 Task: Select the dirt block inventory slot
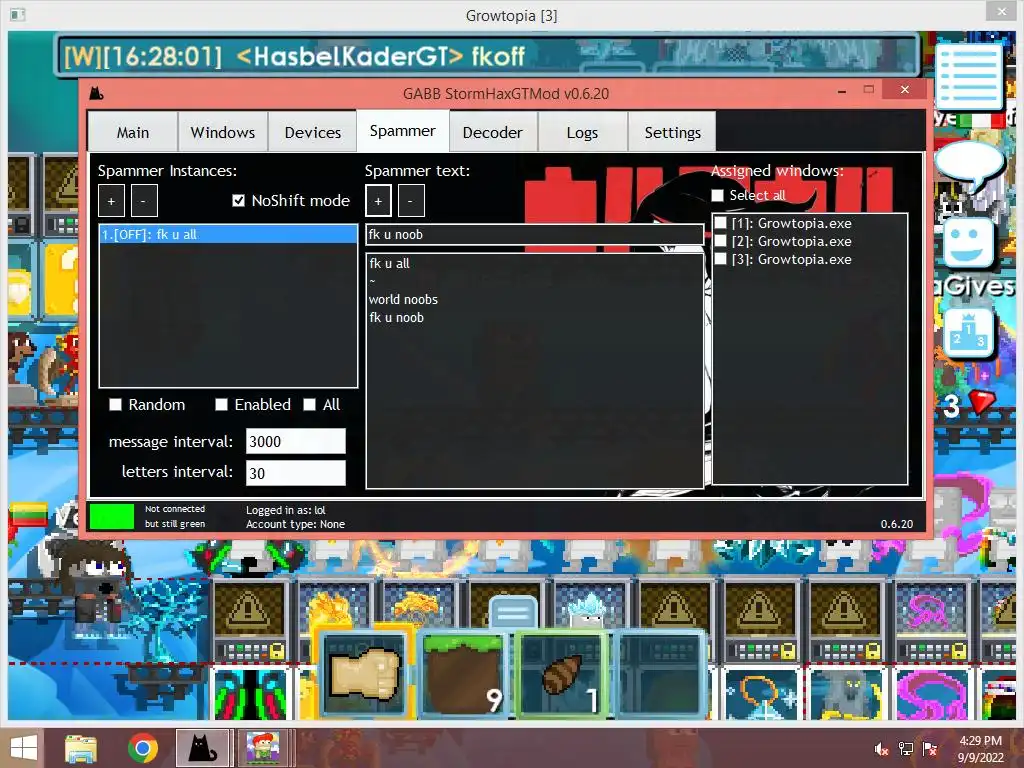click(x=464, y=674)
